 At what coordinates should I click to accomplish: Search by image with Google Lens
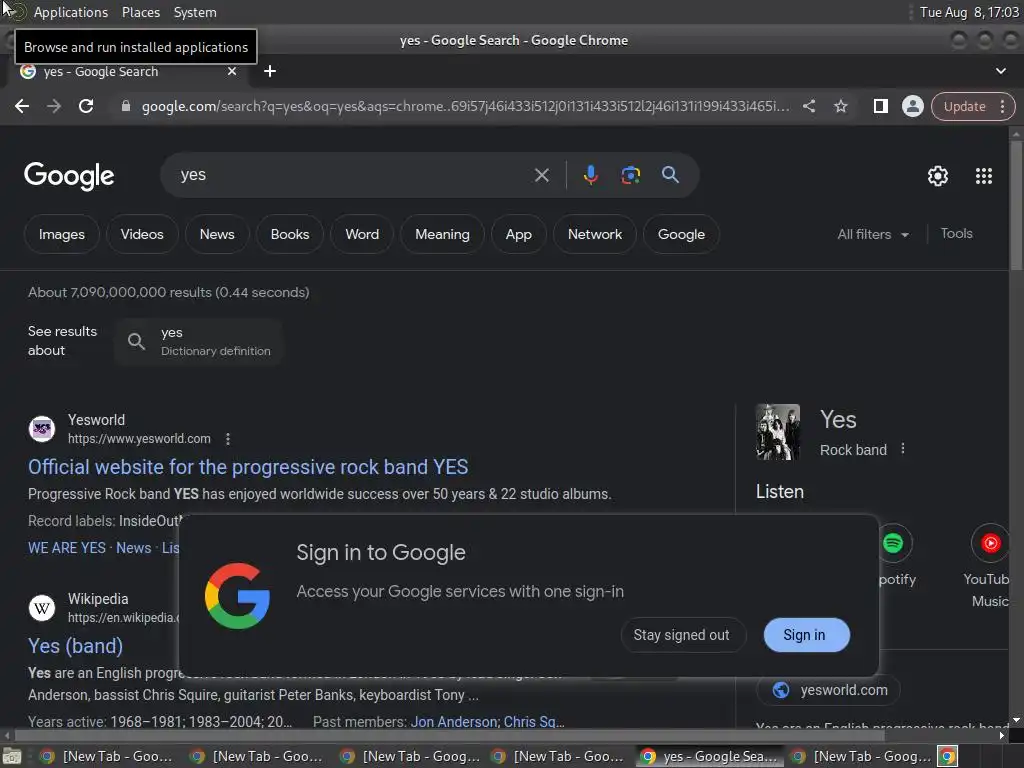pyautogui.click(x=630, y=175)
